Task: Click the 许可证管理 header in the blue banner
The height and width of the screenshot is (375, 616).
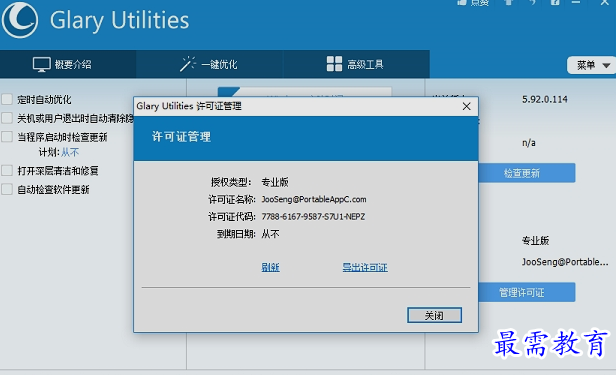Action: [181, 137]
